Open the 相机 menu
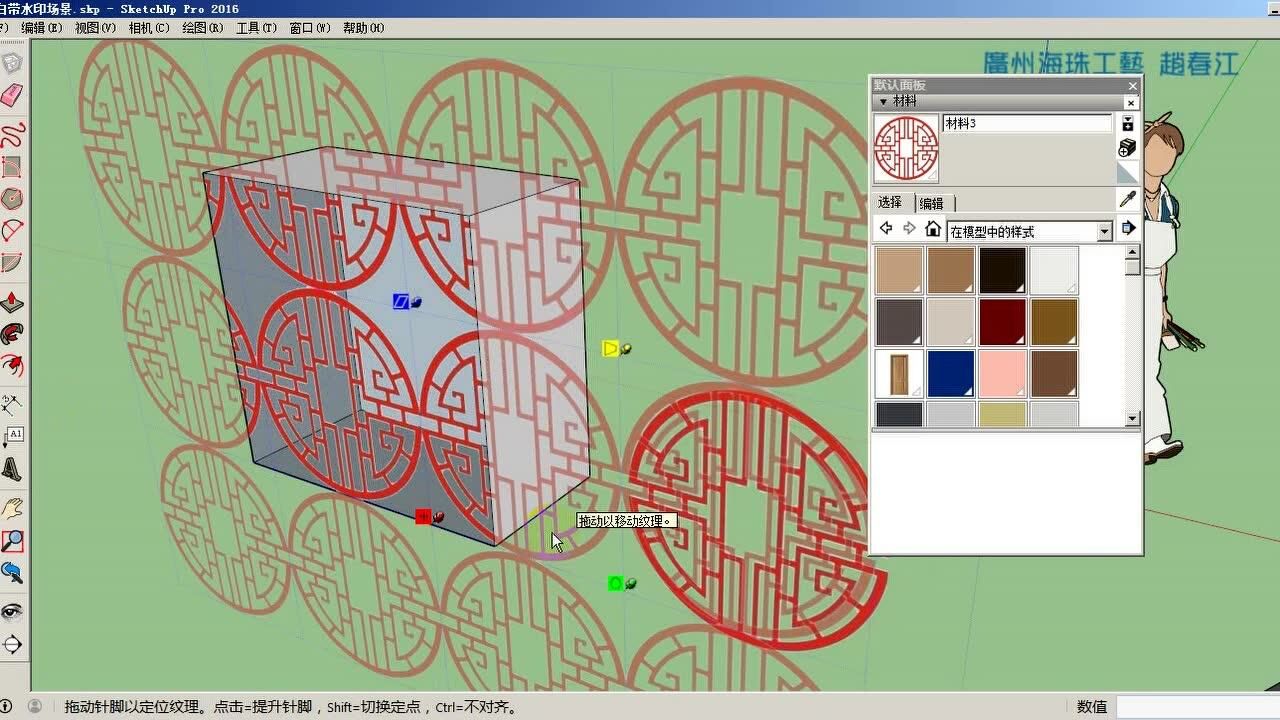This screenshot has height=720, width=1280. click(148, 28)
